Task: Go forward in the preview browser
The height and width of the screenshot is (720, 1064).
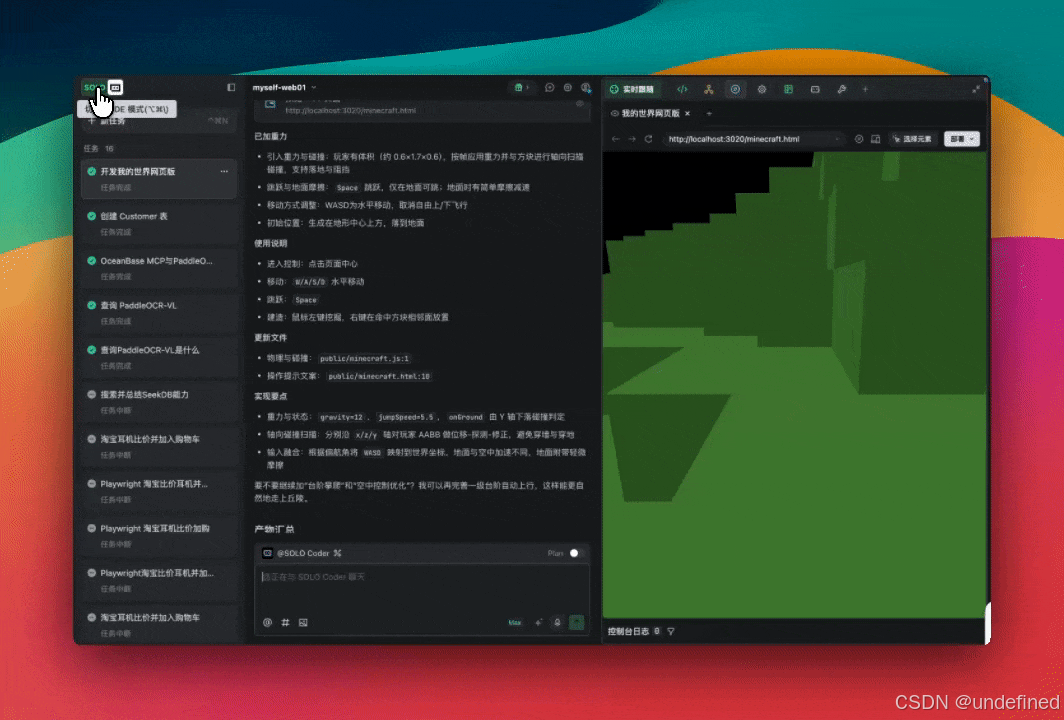Action: tap(632, 138)
